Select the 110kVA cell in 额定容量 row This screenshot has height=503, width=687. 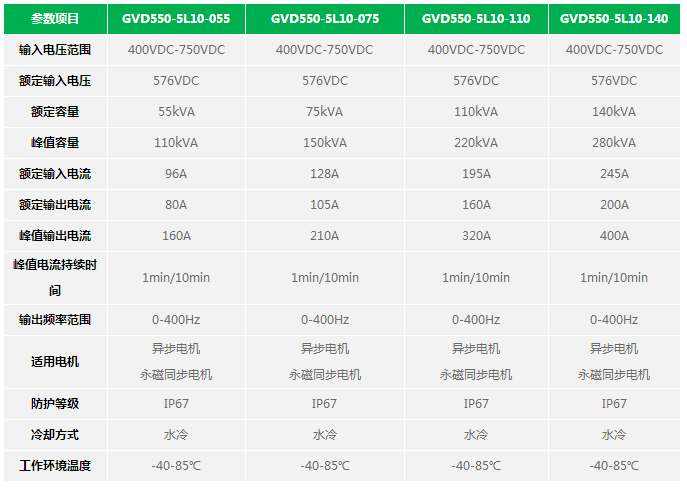click(x=476, y=112)
